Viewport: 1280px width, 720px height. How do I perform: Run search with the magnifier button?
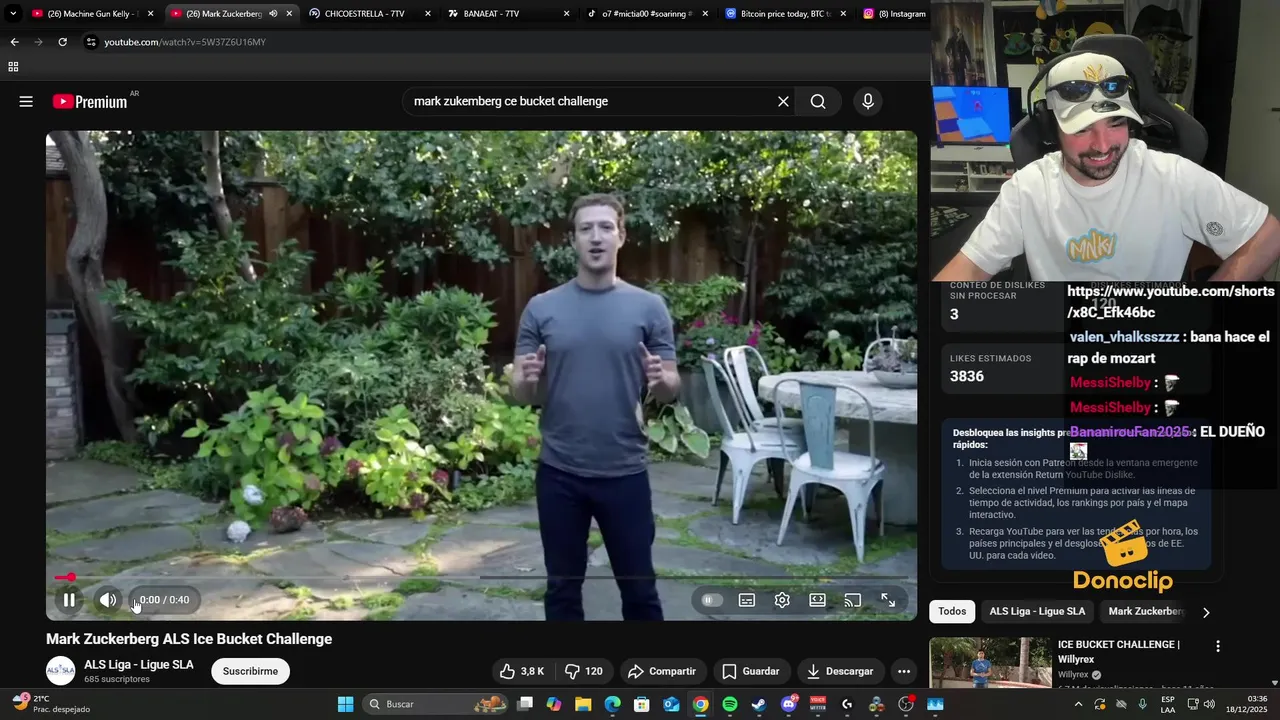click(818, 101)
